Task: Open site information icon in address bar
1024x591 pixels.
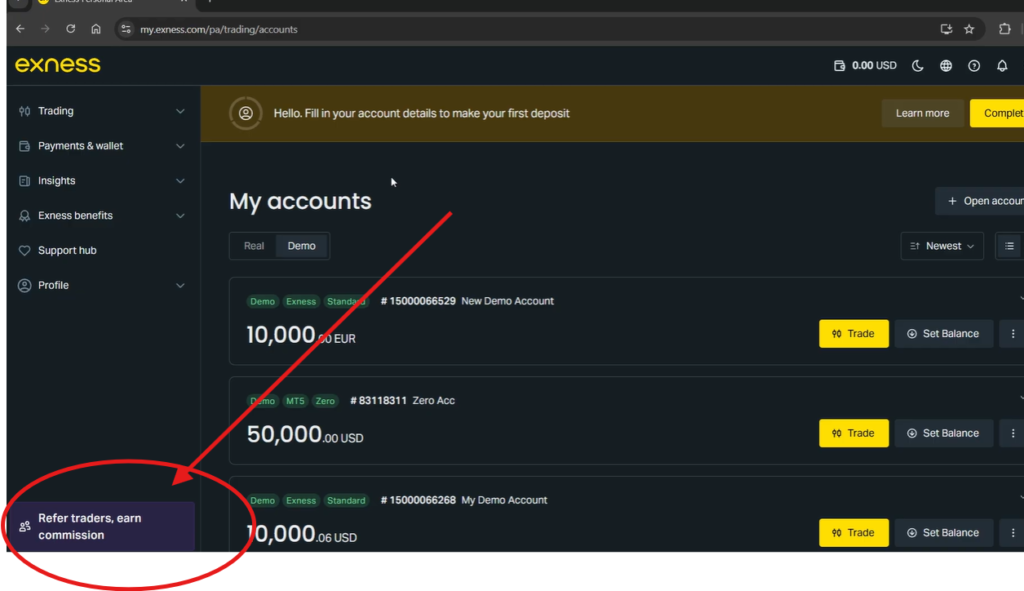Action: pos(126,29)
